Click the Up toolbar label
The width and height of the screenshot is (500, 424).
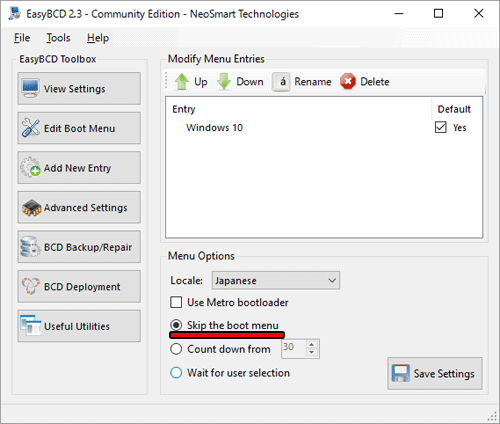tap(201, 82)
